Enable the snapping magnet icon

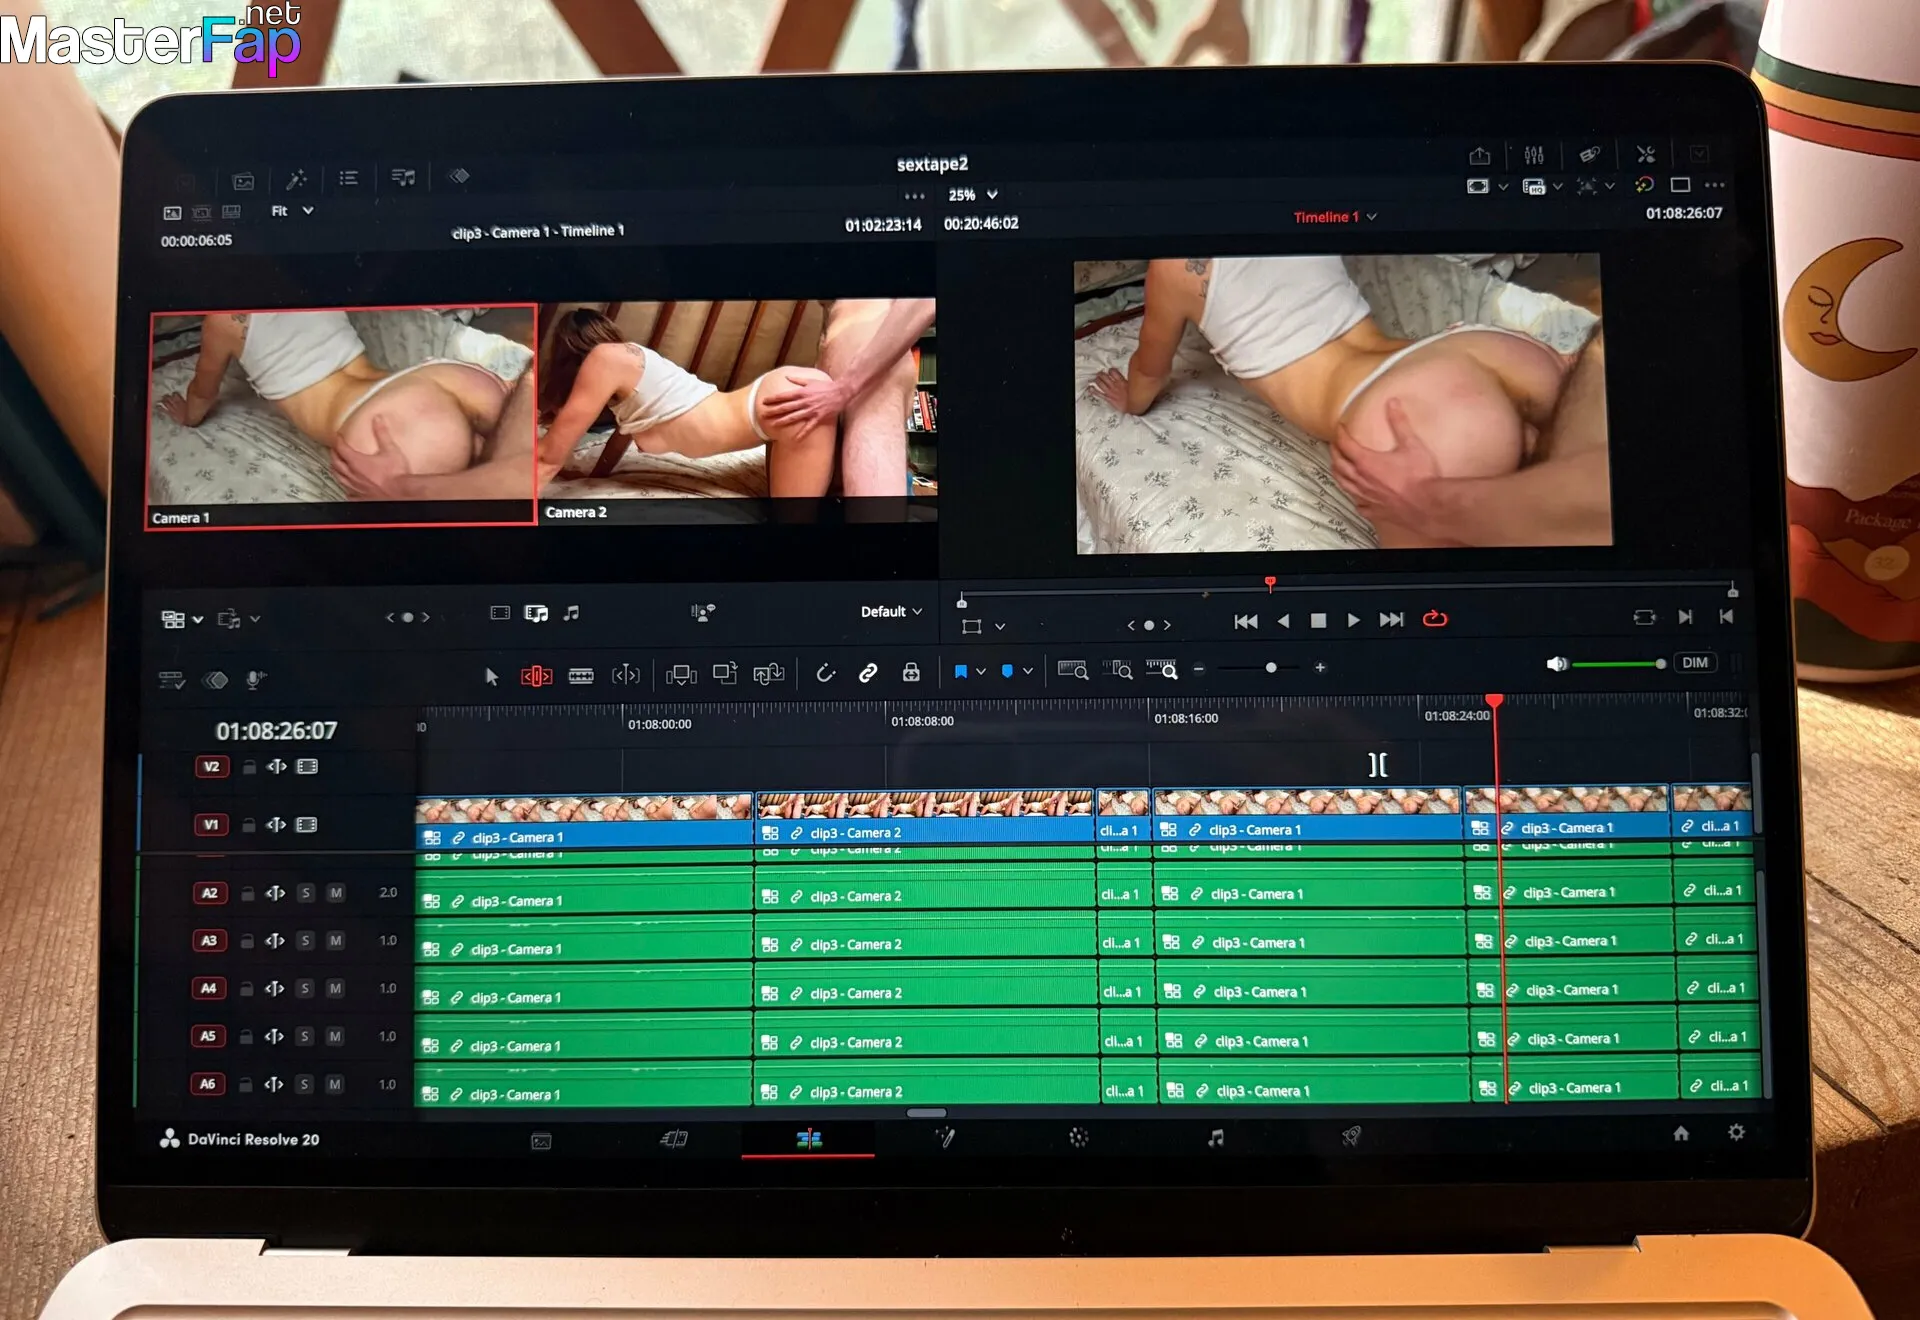pos(826,673)
